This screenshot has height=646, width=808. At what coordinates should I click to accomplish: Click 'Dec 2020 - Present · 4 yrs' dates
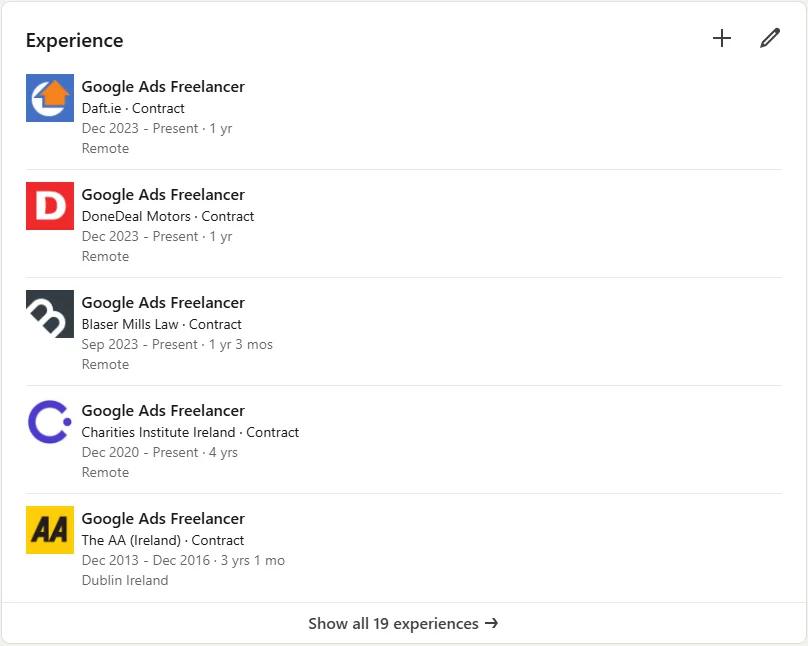pyautogui.click(x=160, y=452)
